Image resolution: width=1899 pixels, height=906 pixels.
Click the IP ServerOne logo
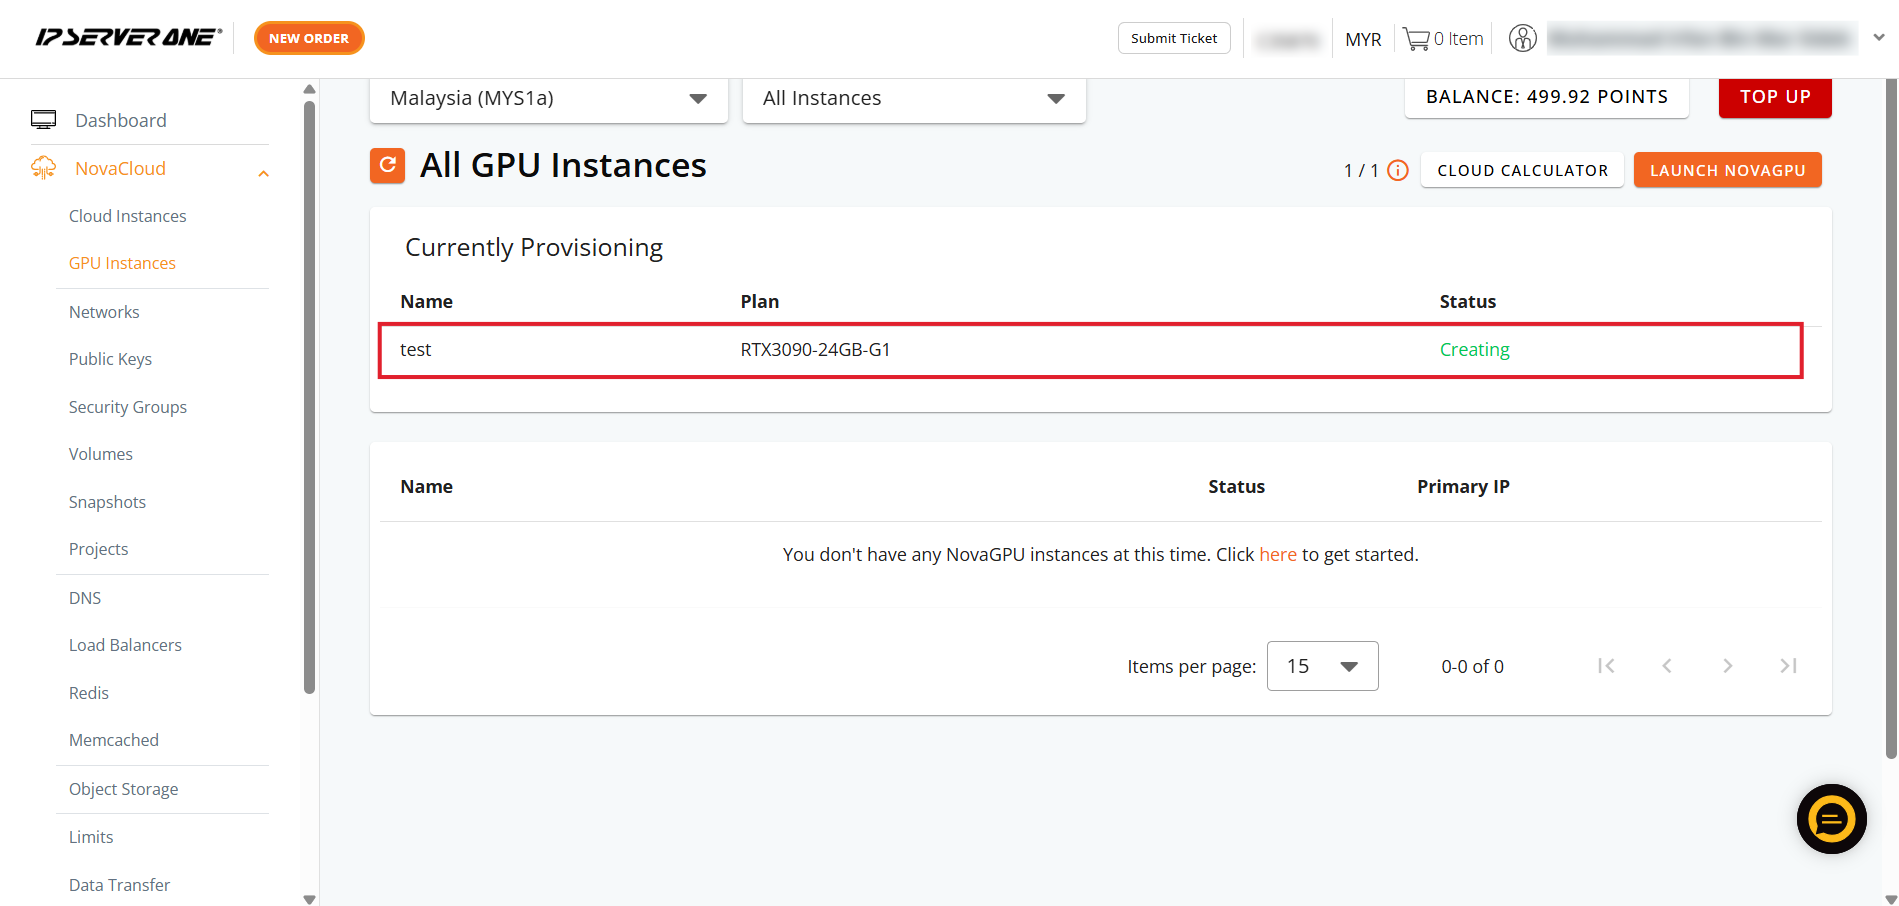tap(129, 38)
